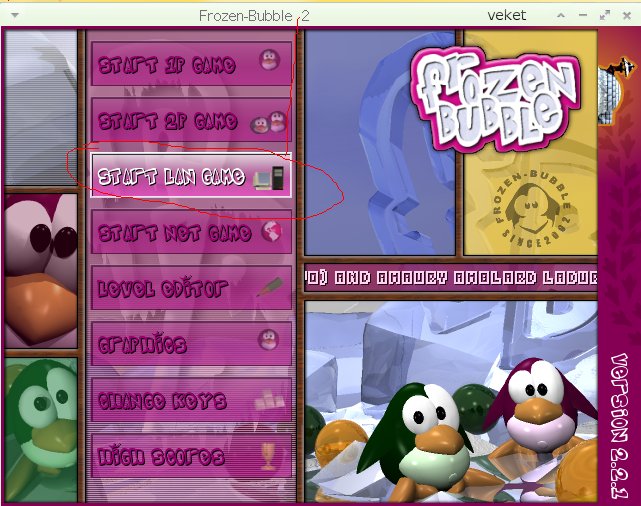Open Start Net Game option
641x506 pixels.
click(x=191, y=232)
